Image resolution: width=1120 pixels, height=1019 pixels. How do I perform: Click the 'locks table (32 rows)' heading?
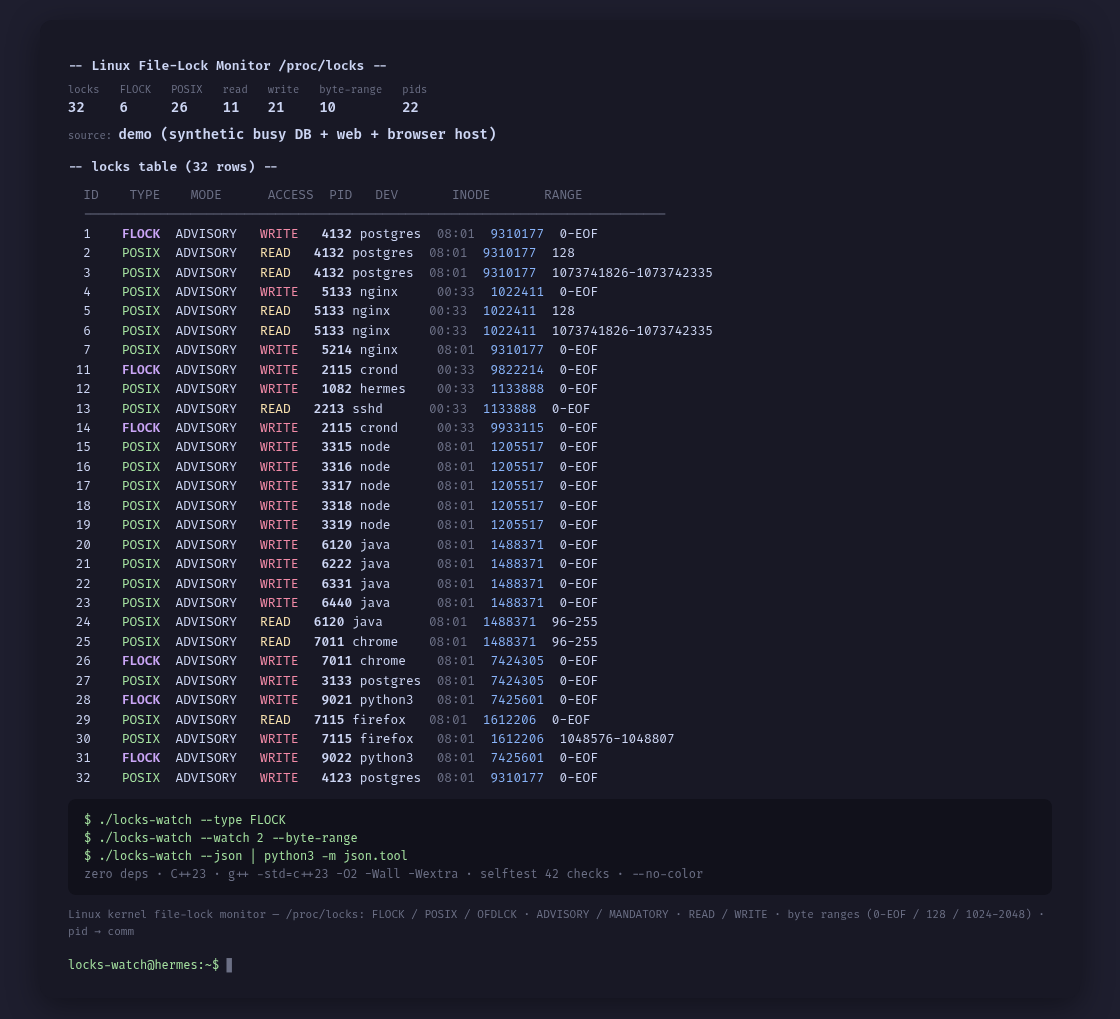coord(173,166)
